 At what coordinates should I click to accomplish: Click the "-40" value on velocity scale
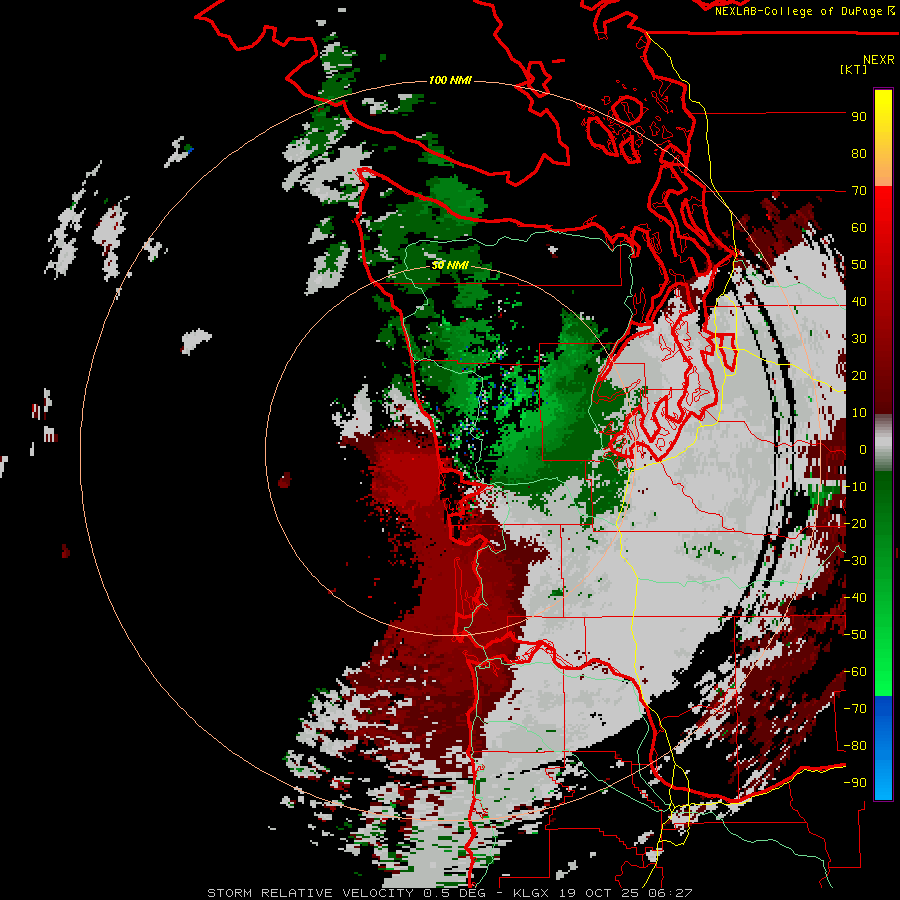point(855,598)
